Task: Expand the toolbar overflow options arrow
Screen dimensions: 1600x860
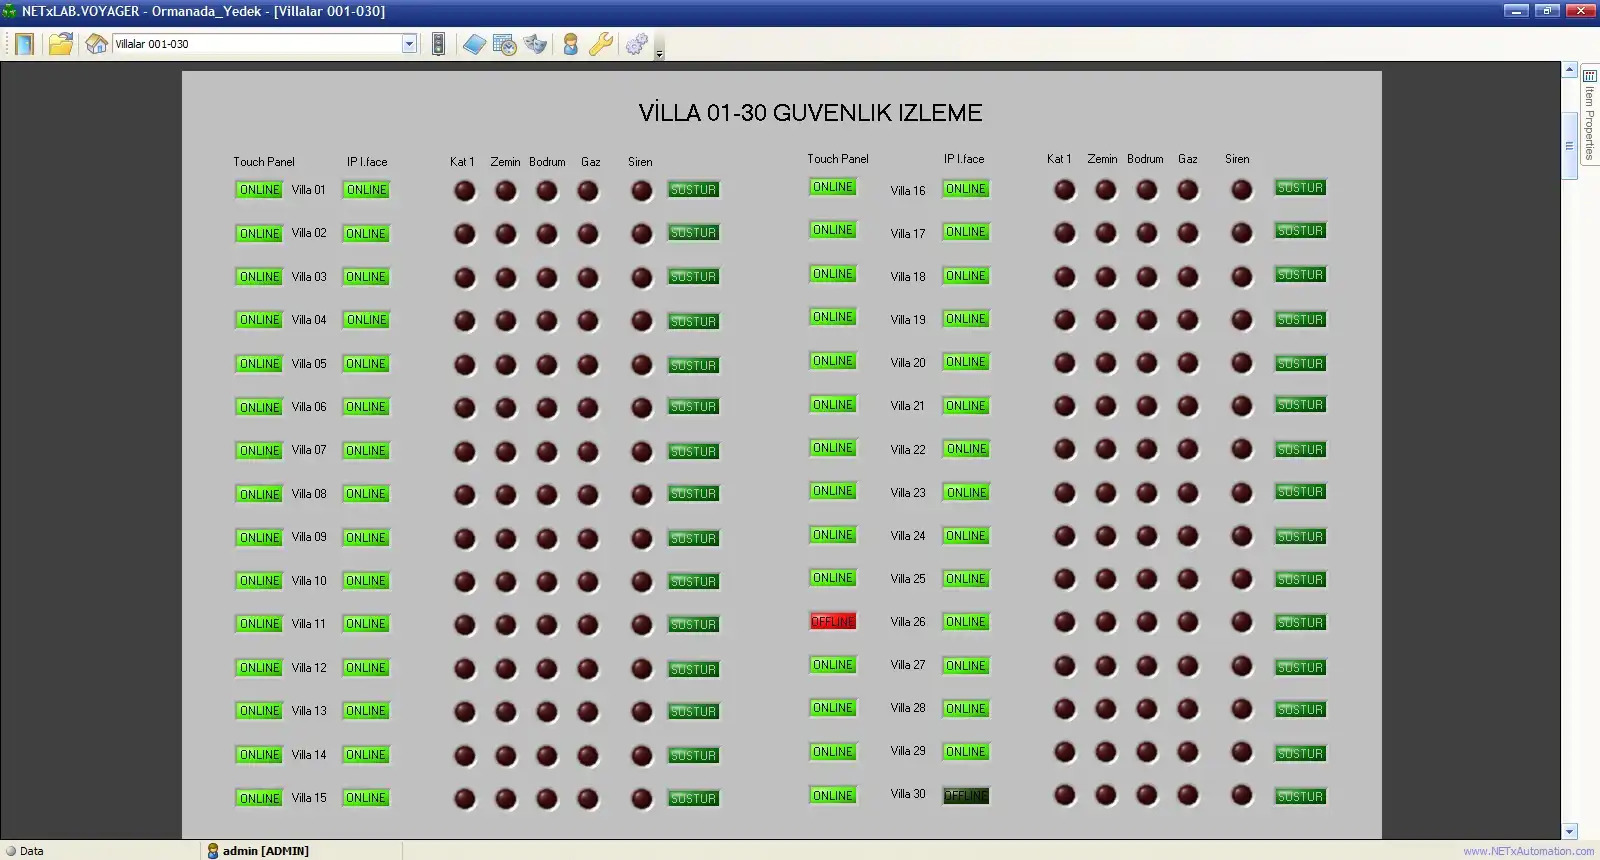Action: [659, 54]
